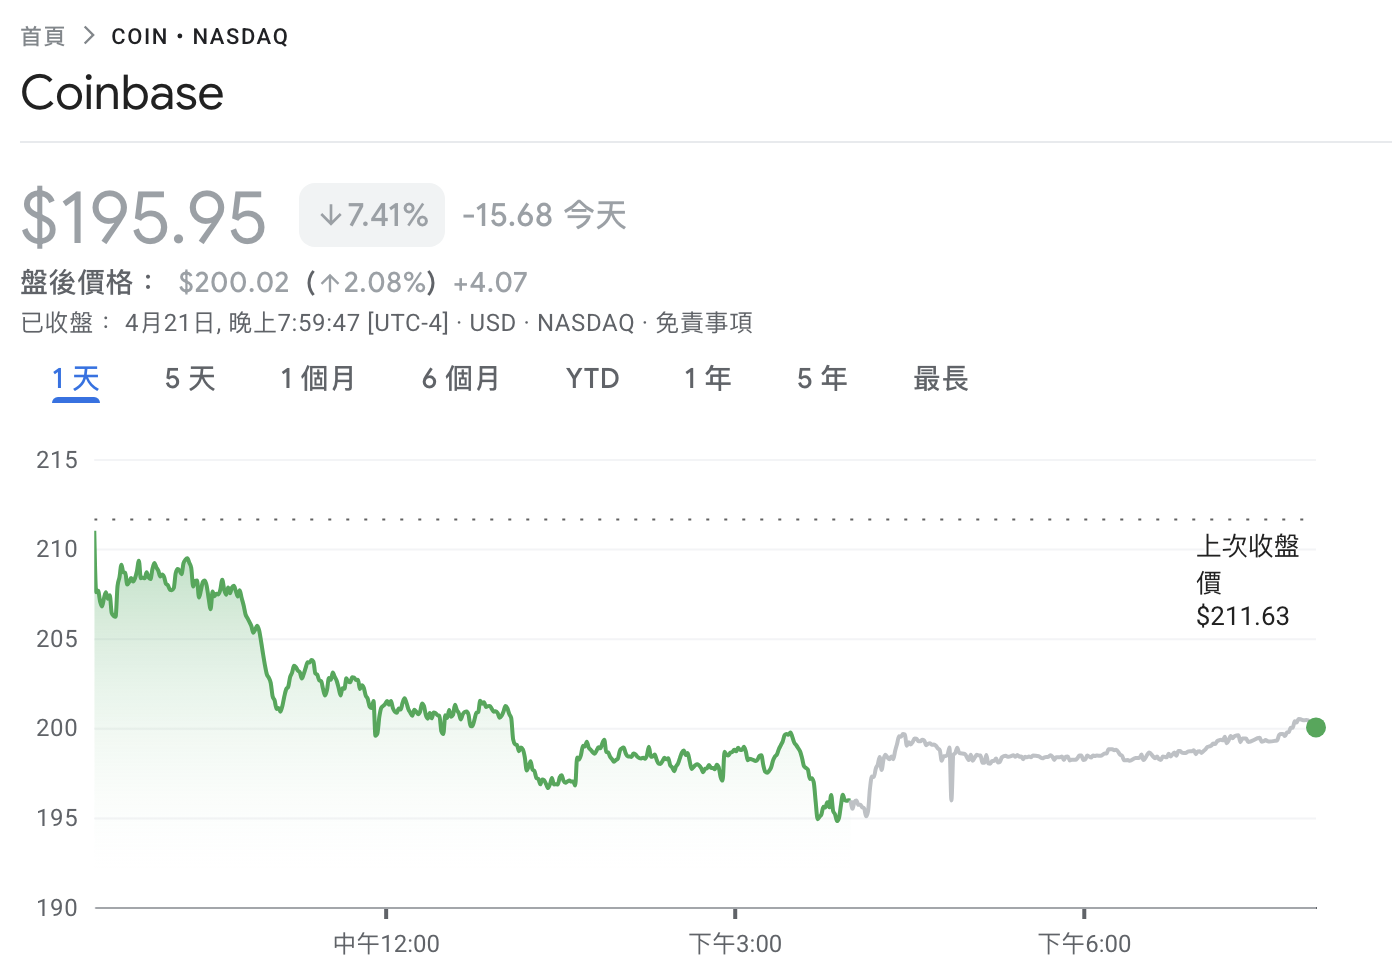This screenshot has height=978, width=1392.
Task: Switch chart to 1 個月 view
Action: pyautogui.click(x=318, y=379)
